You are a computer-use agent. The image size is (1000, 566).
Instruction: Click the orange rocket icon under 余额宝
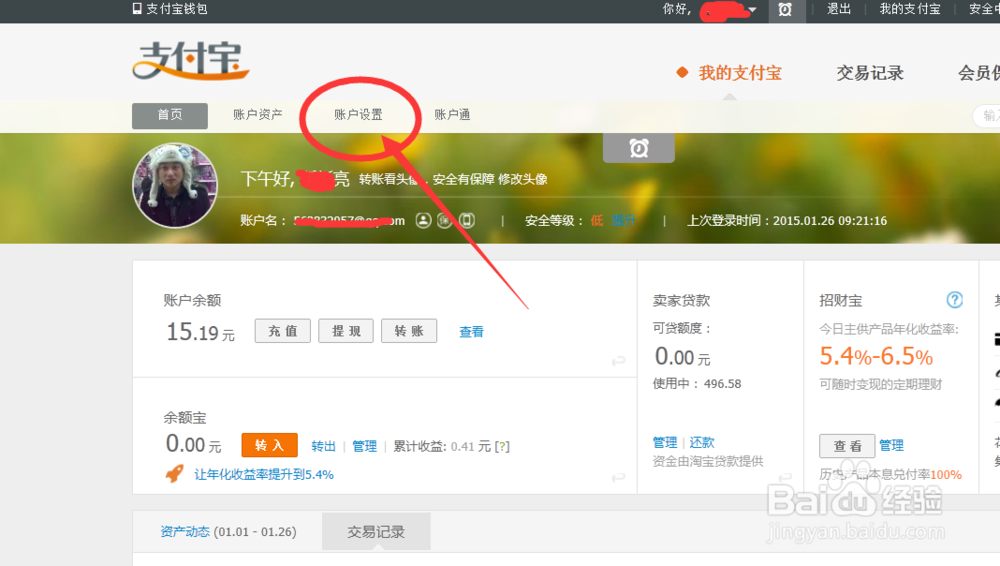174,473
